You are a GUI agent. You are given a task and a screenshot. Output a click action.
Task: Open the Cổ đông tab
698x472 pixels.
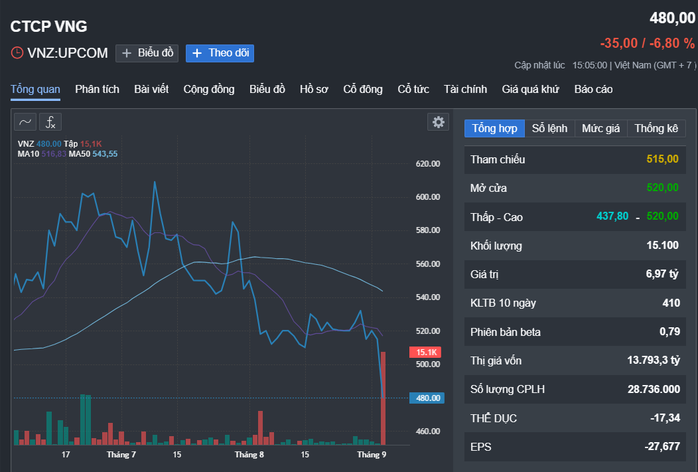point(363,90)
